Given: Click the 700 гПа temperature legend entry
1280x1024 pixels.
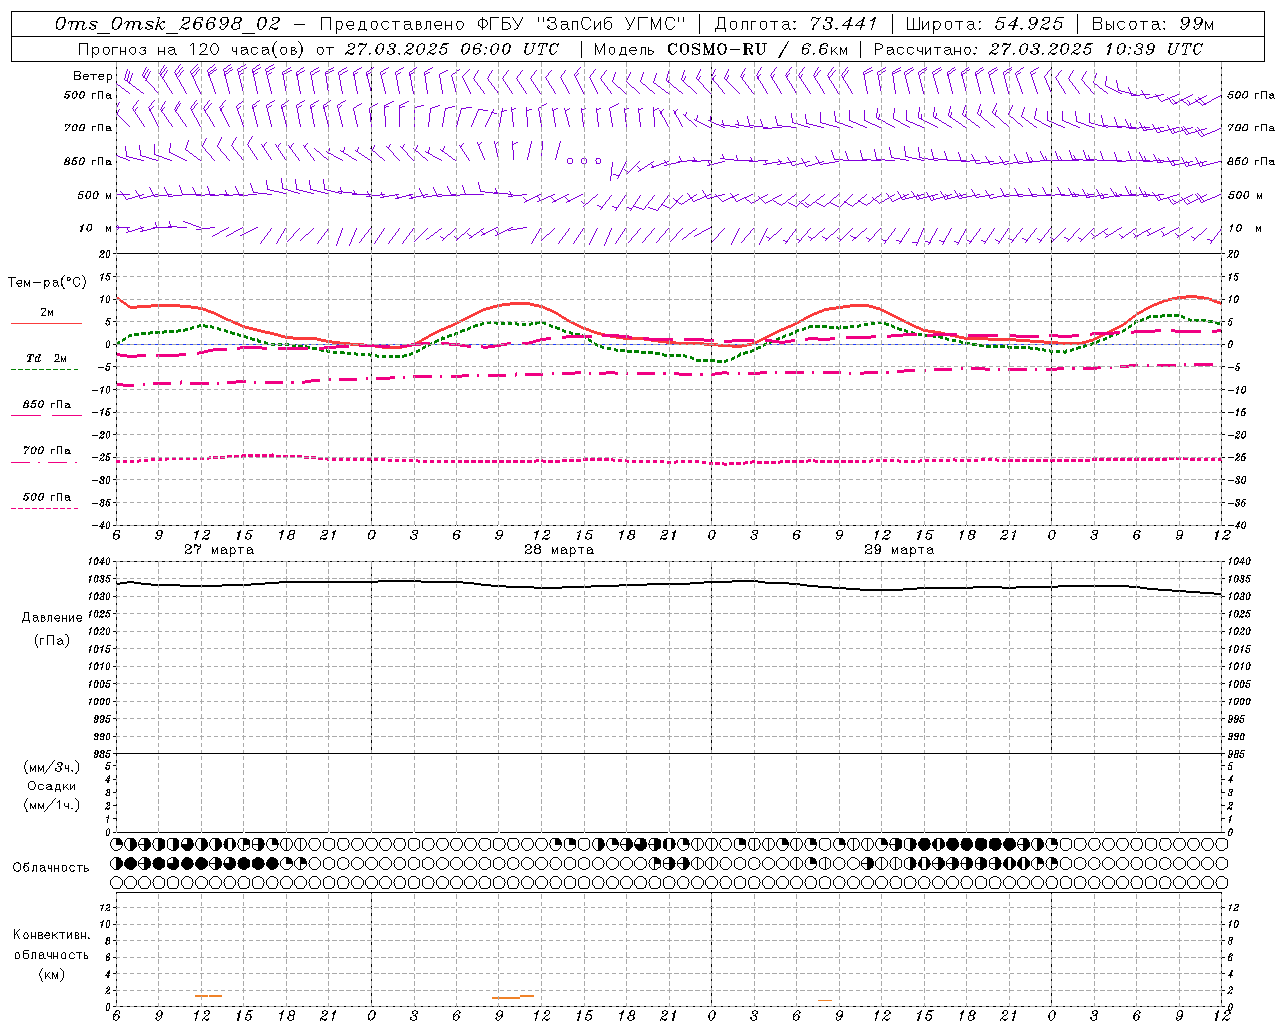Looking at the screenshot, I should pyautogui.click(x=46, y=451).
